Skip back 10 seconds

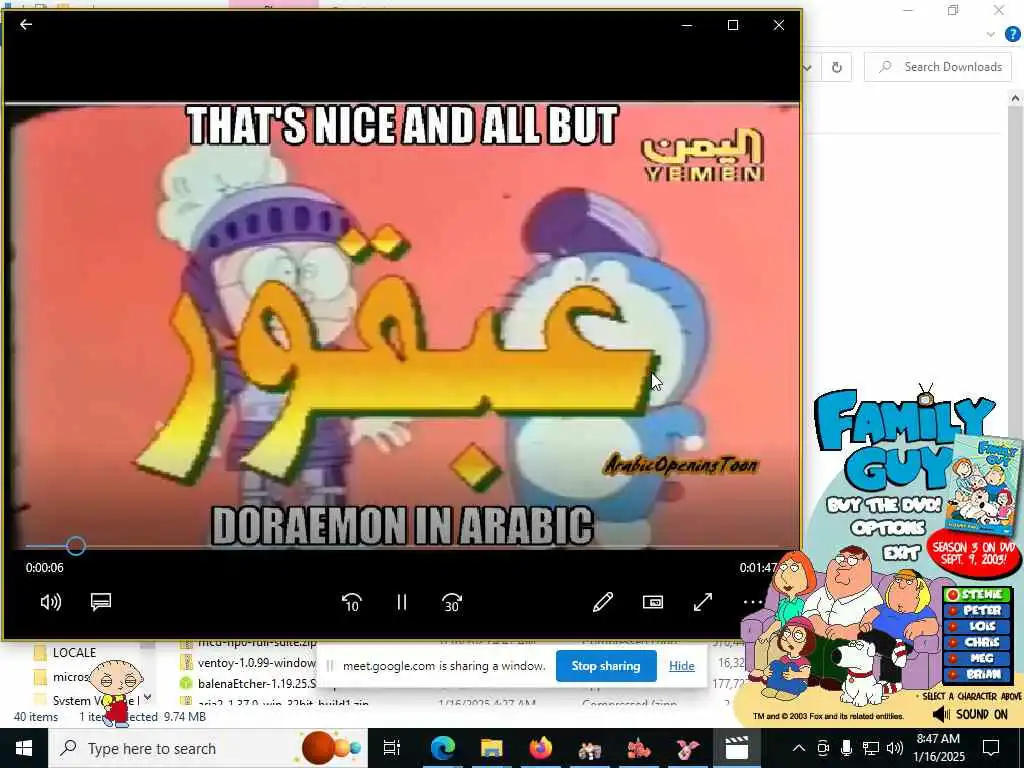pyautogui.click(x=351, y=602)
